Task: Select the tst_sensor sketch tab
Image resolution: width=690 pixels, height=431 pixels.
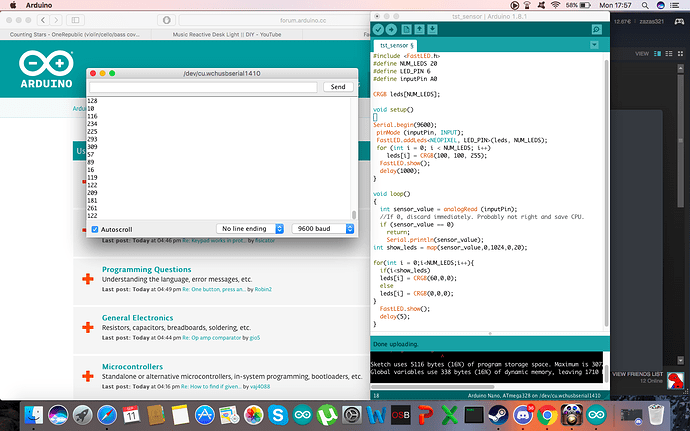Action: pyautogui.click(x=396, y=45)
